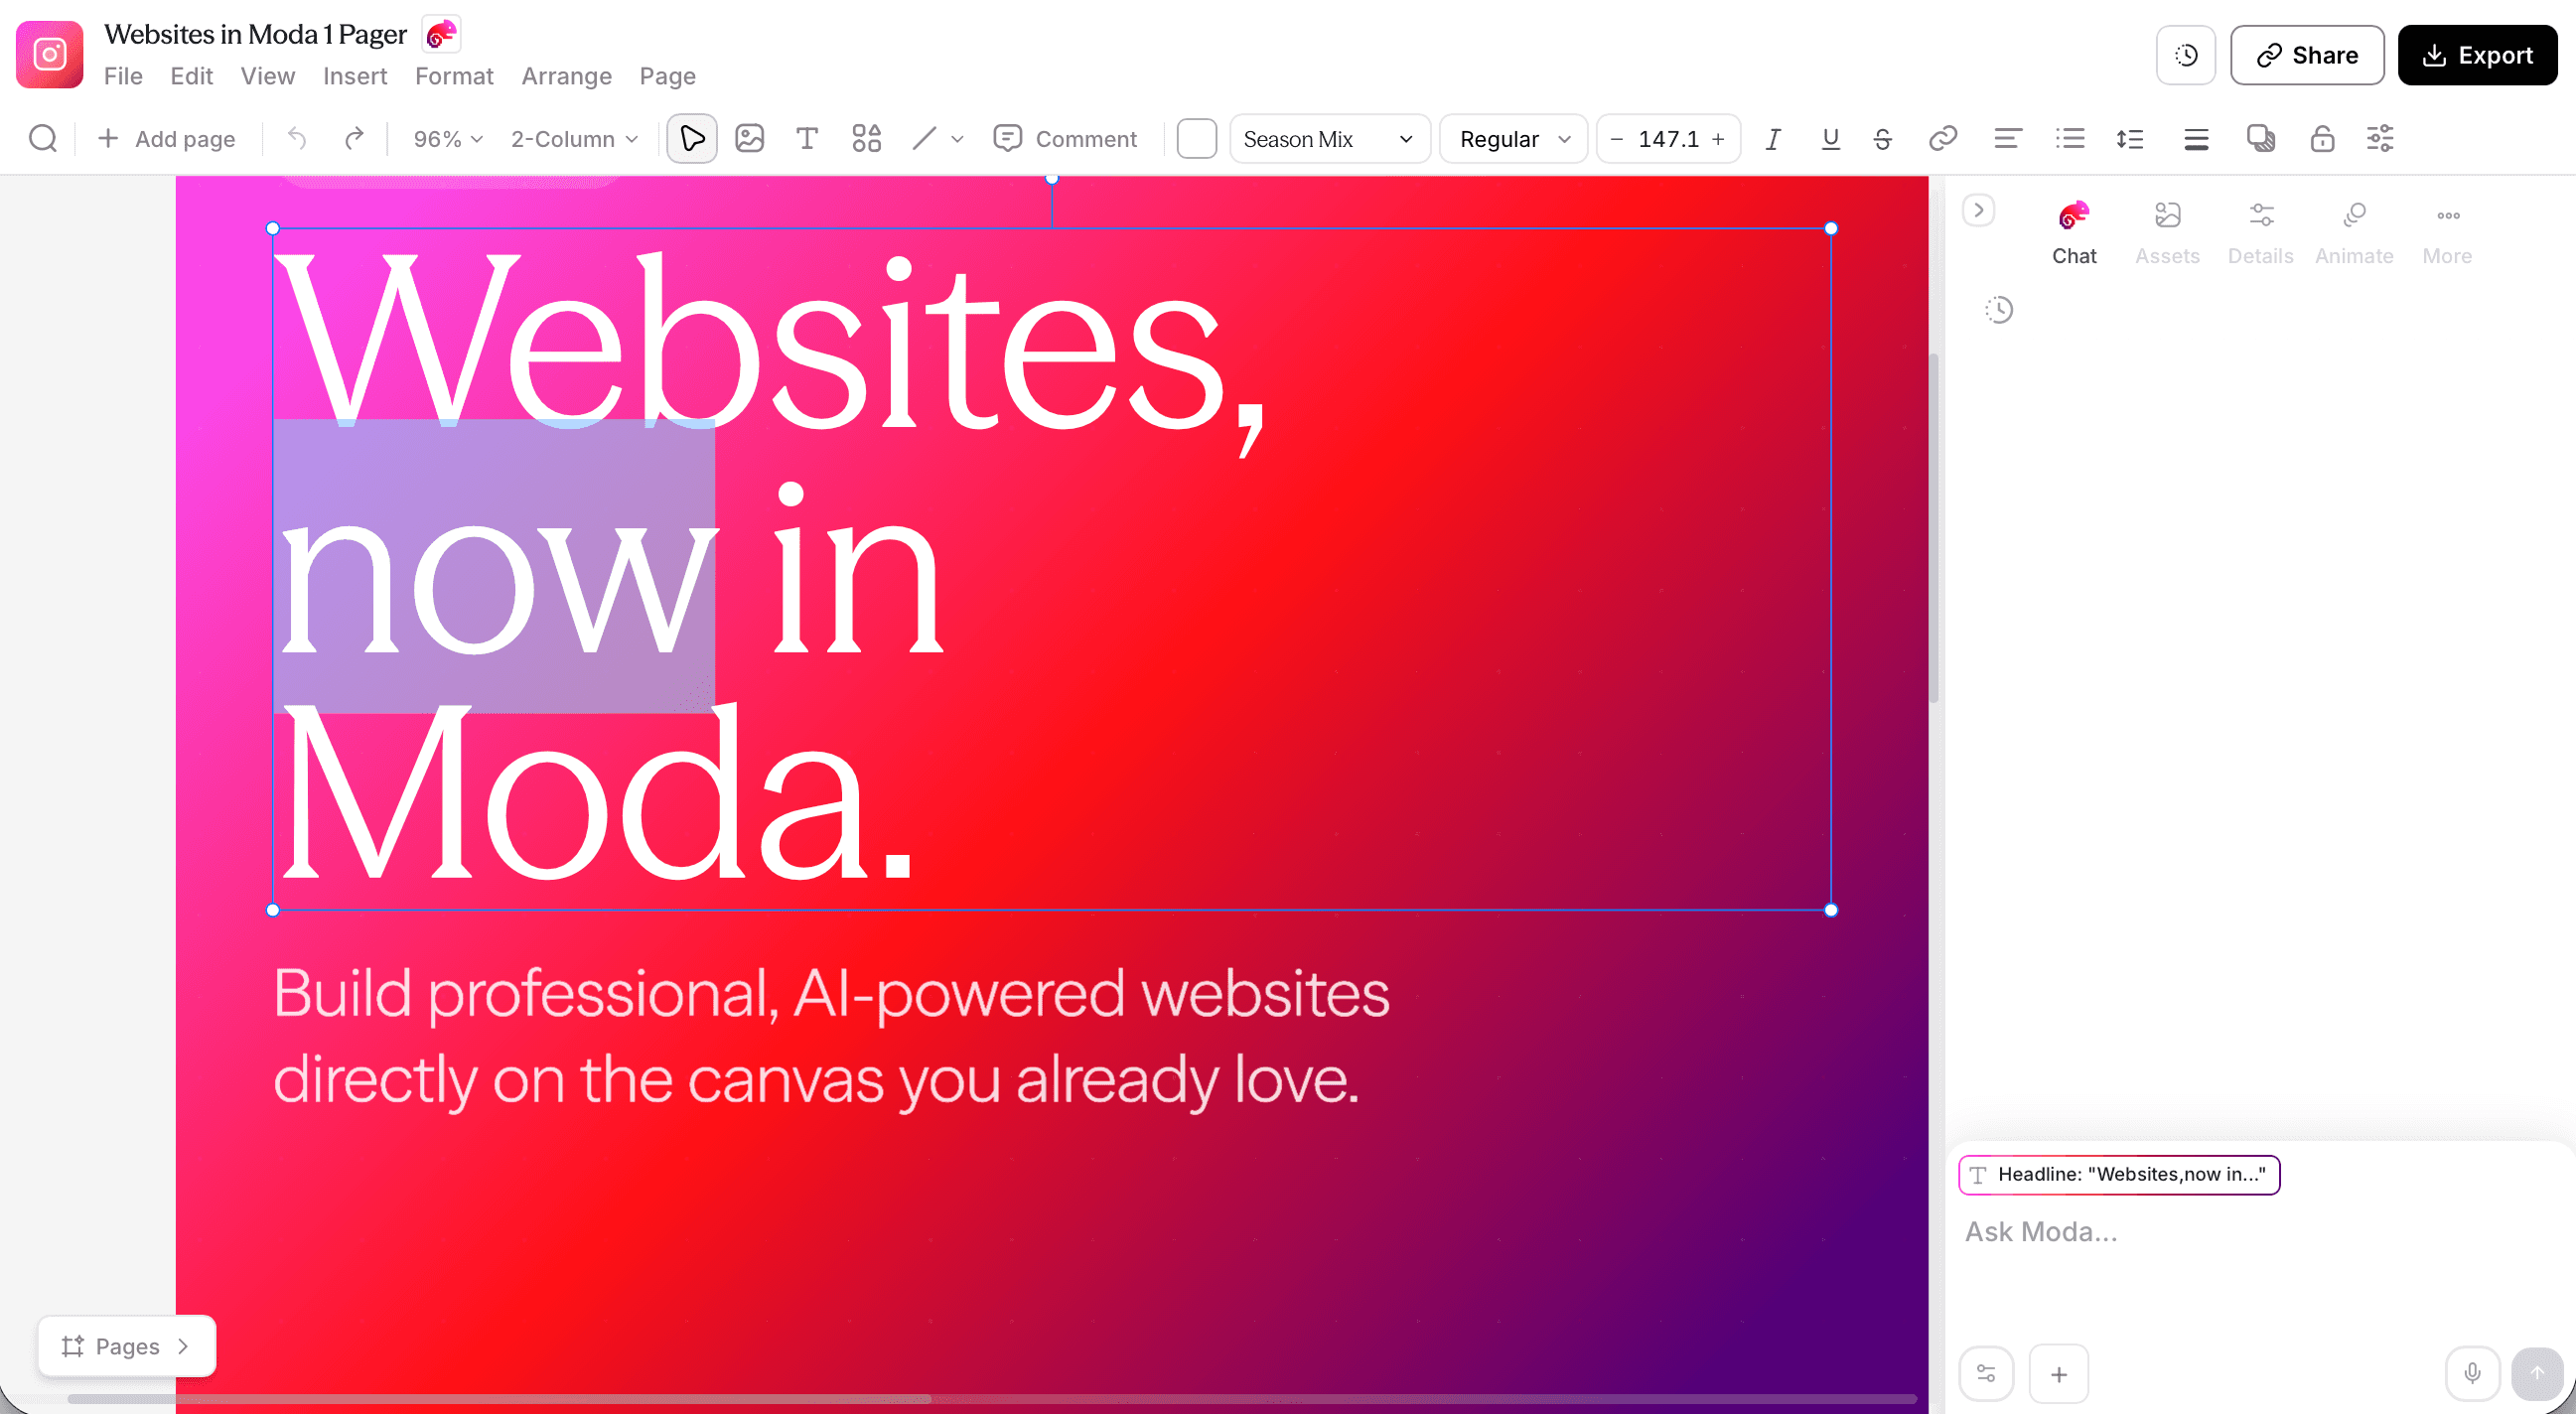Open the 96% zoom dropdown
2576x1414 pixels.
pos(448,139)
